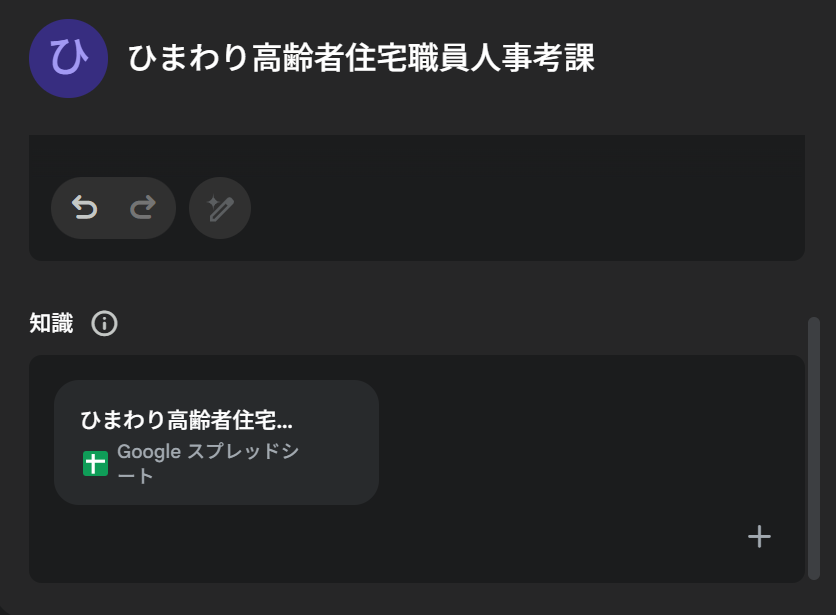Click the truncated file name ひまわり高齢者住宅…
The height and width of the screenshot is (615, 836).
point(186,419)
